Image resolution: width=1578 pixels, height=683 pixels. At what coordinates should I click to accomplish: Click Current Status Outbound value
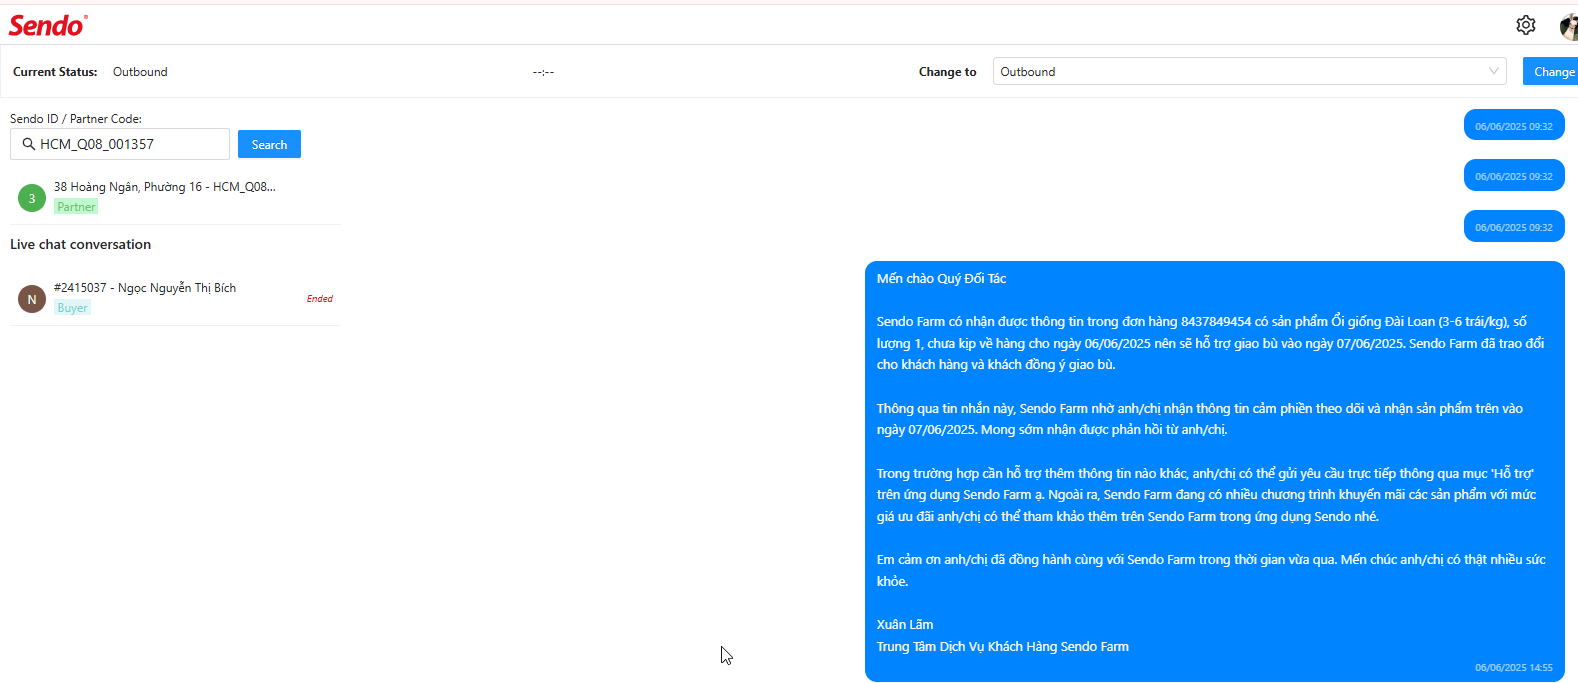tap(140, 72)
